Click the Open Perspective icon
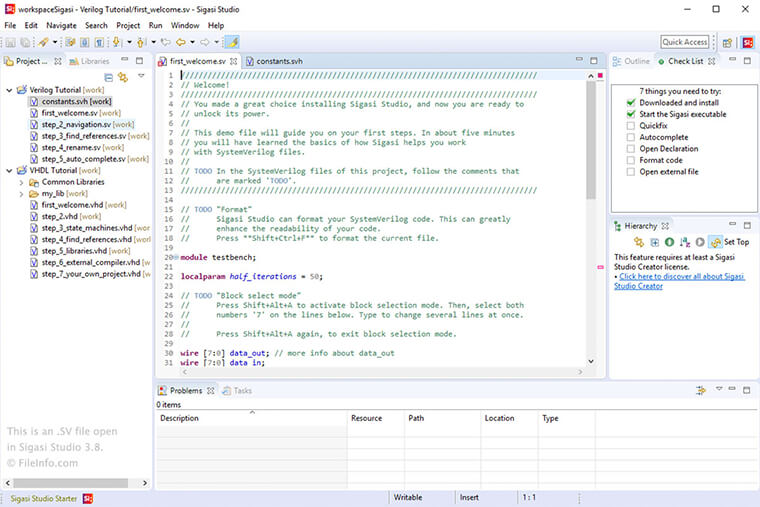Image resolution: width=760 pixels, height=507 pixels. pyautogui.click(x=727, y=42)
